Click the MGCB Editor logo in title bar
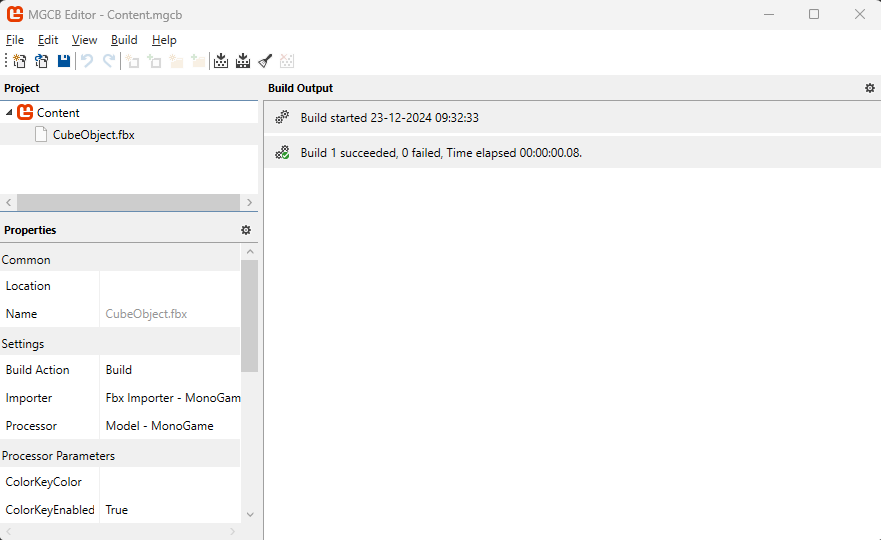 pos(15,15)
